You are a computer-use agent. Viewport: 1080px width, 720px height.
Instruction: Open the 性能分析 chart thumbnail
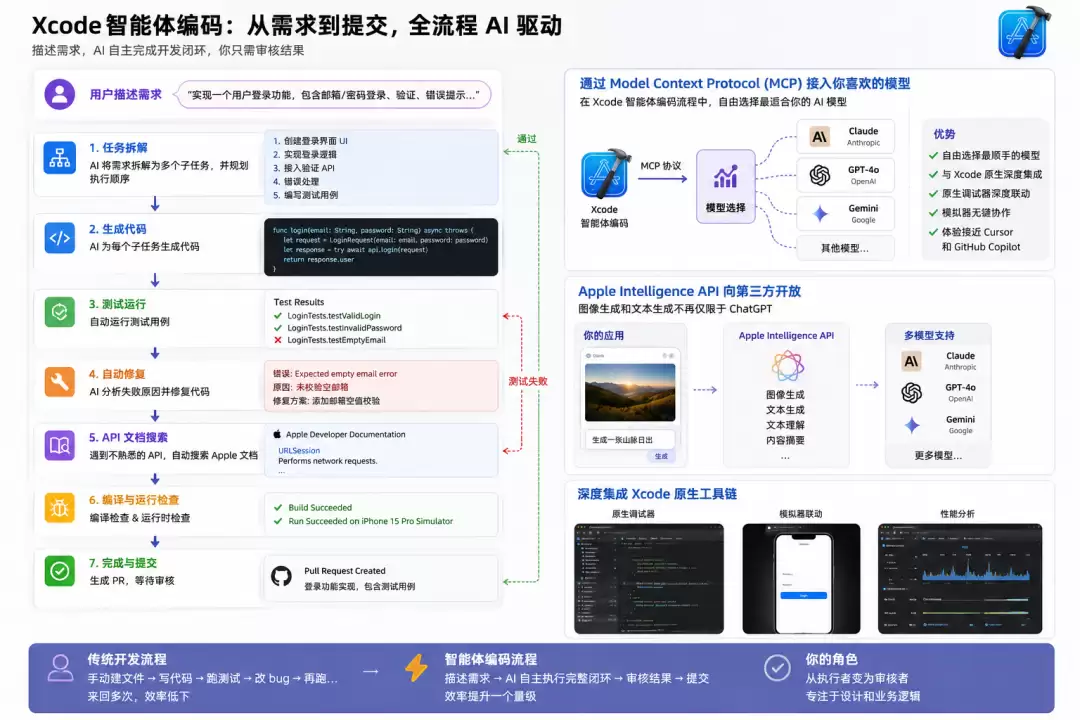point(960,579)
